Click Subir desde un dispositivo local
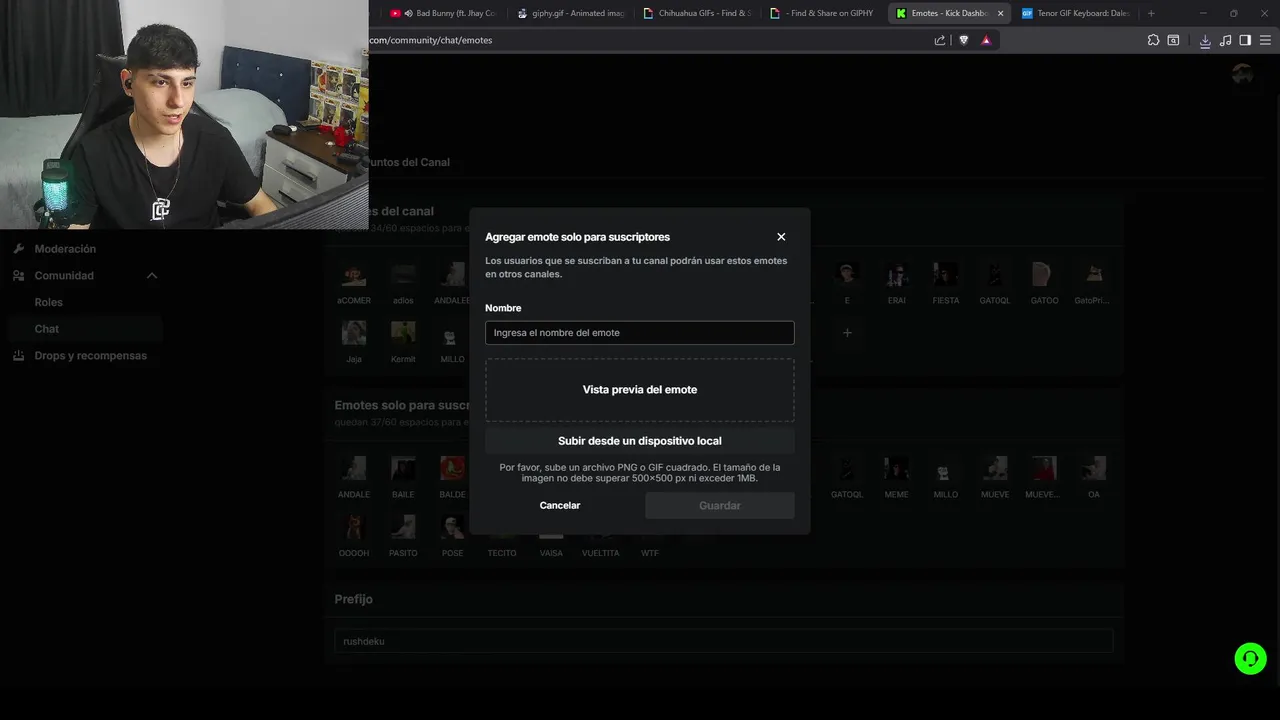 point(640,441)
